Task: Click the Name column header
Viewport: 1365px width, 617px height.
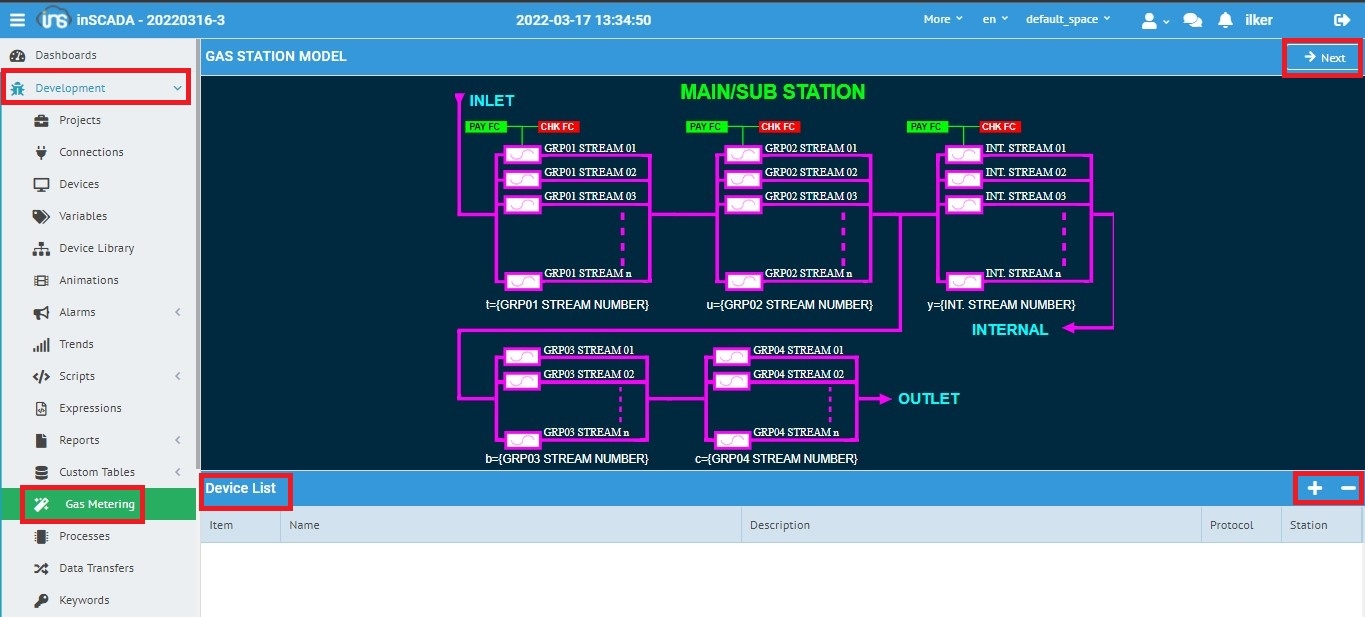Action: pos(304,525)
